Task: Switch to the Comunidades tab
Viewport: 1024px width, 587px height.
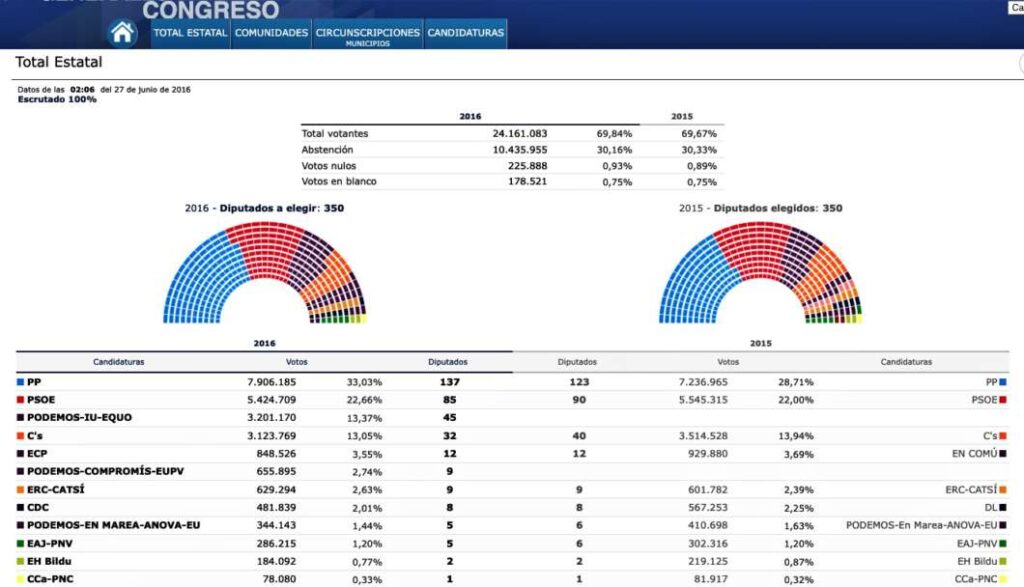Action: click(x=271, y=33)
